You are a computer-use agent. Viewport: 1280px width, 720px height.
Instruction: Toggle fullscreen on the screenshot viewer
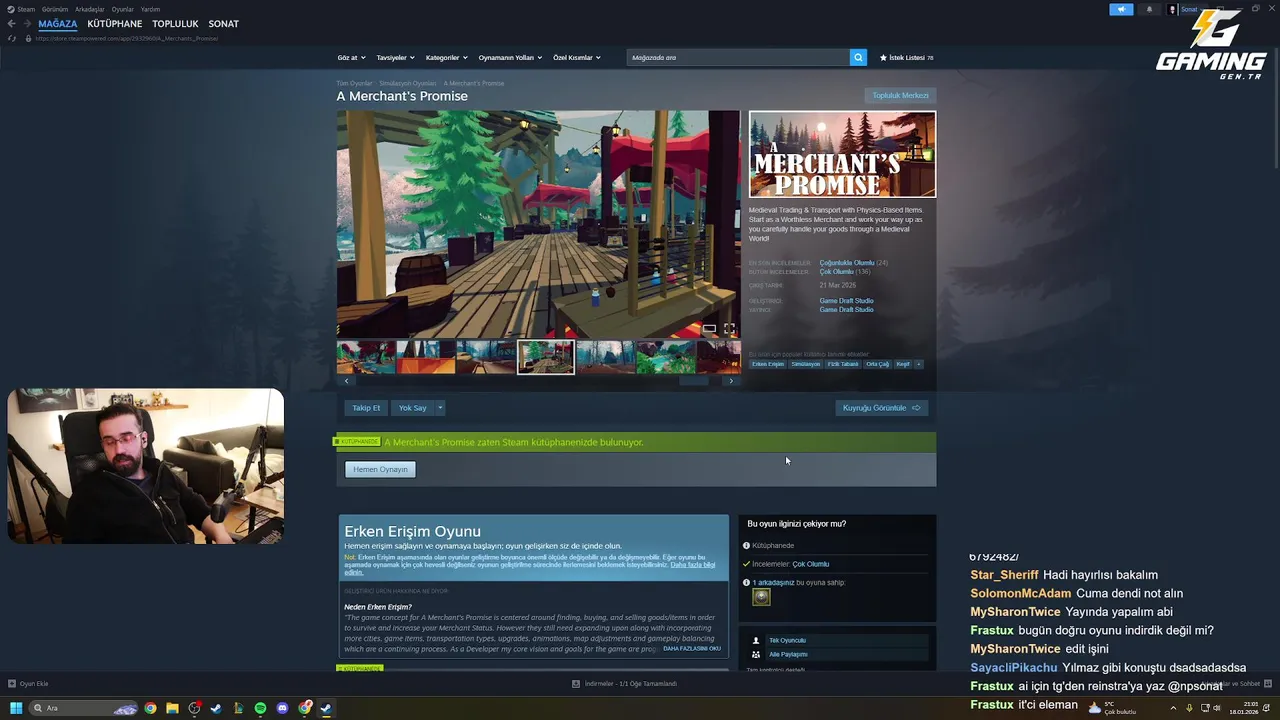pyautogui.click(x=729, y=329)
